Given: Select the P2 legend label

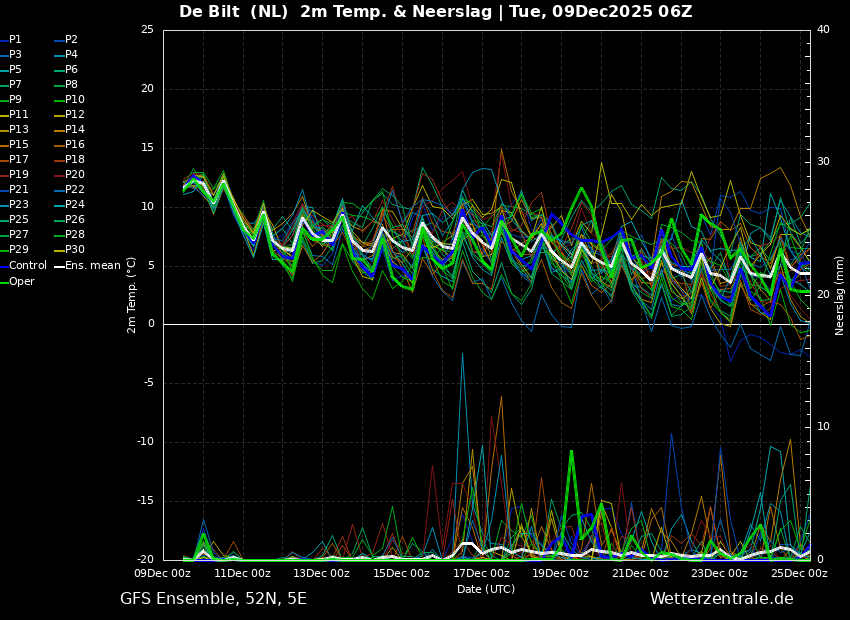Looking at the screenshot, I should point(67,40).
